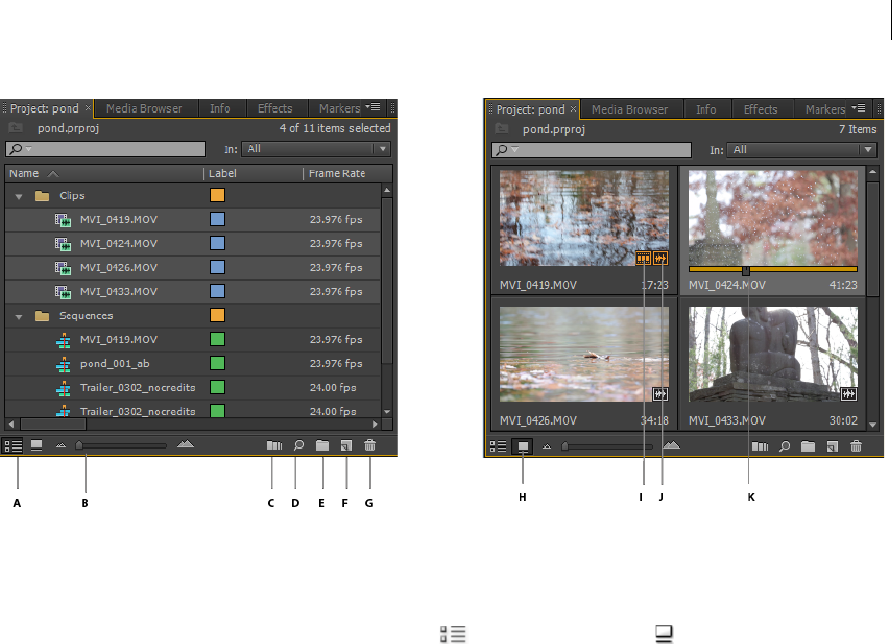Switch left panel to Icon View
Viewport: 892px width, 644px height.
point(36,445)
